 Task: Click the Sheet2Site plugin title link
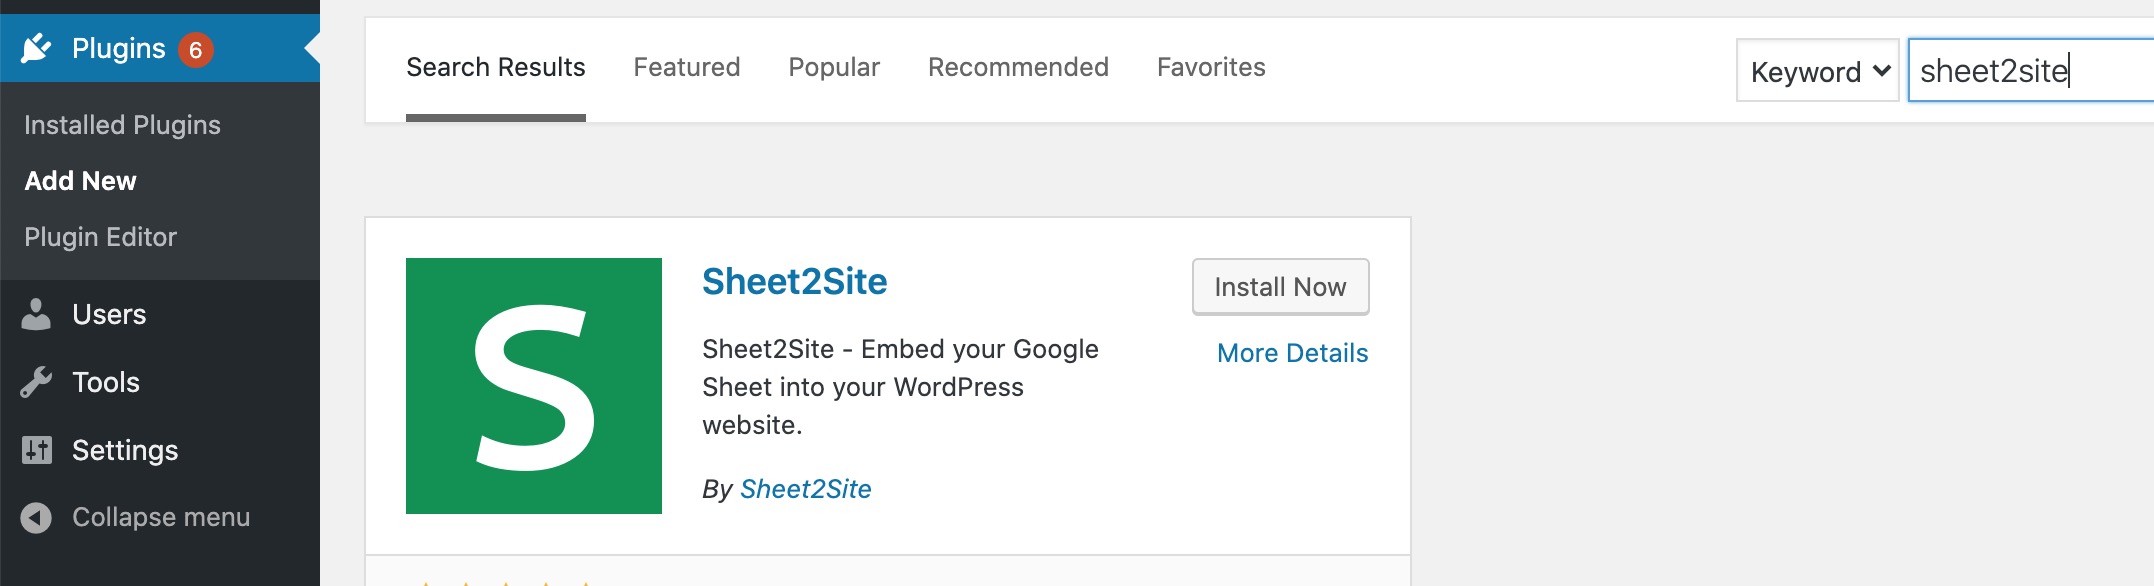794,282
